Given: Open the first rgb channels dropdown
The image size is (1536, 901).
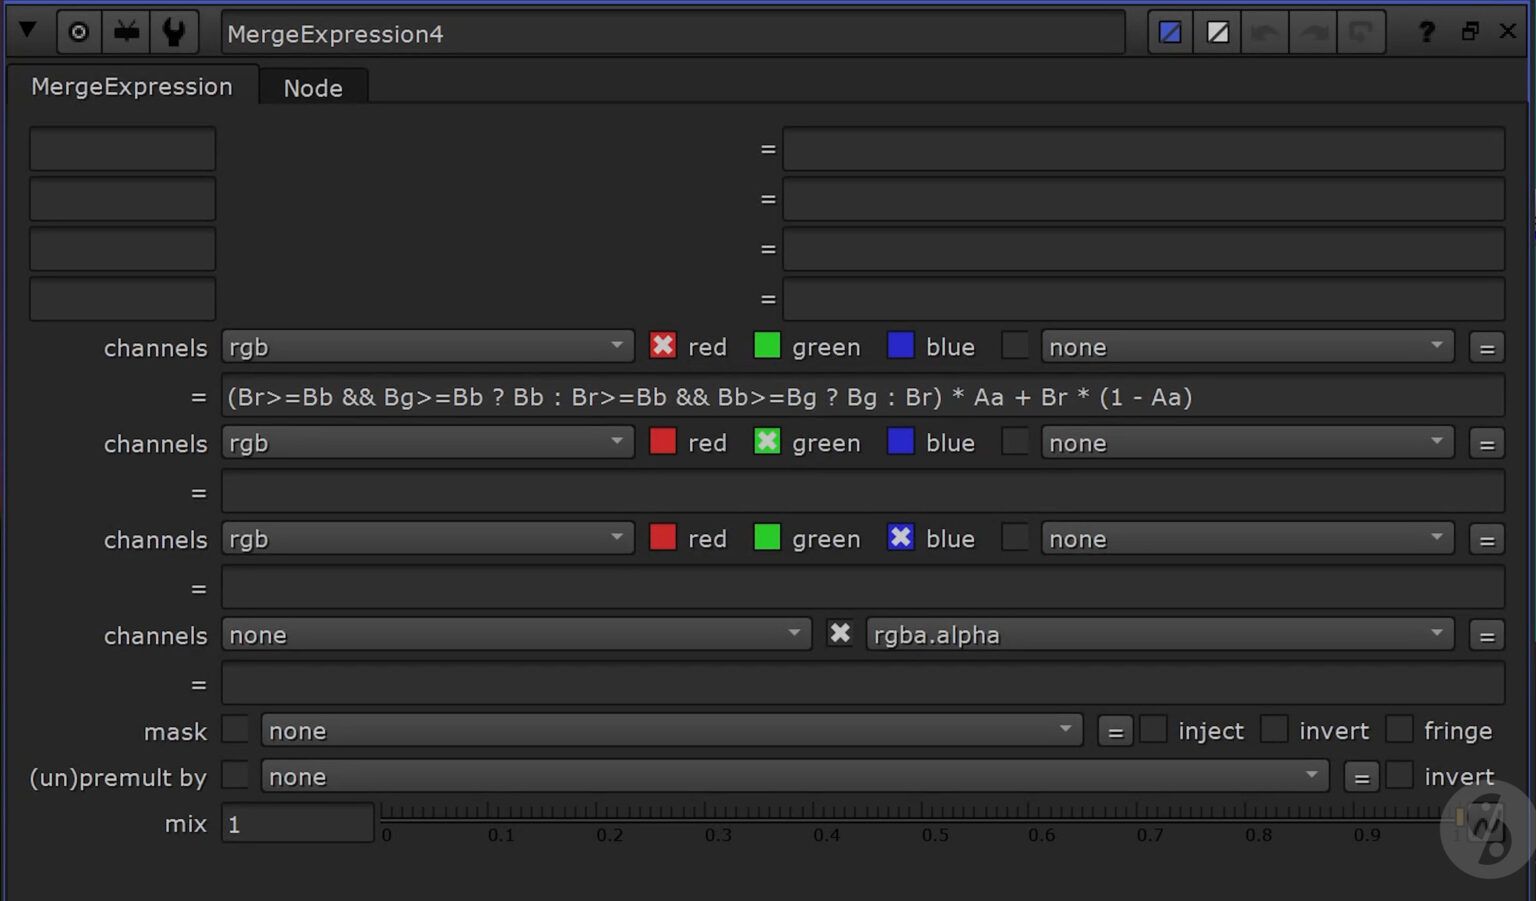Looking at the screenshot, I should click(x=427, y=347).
